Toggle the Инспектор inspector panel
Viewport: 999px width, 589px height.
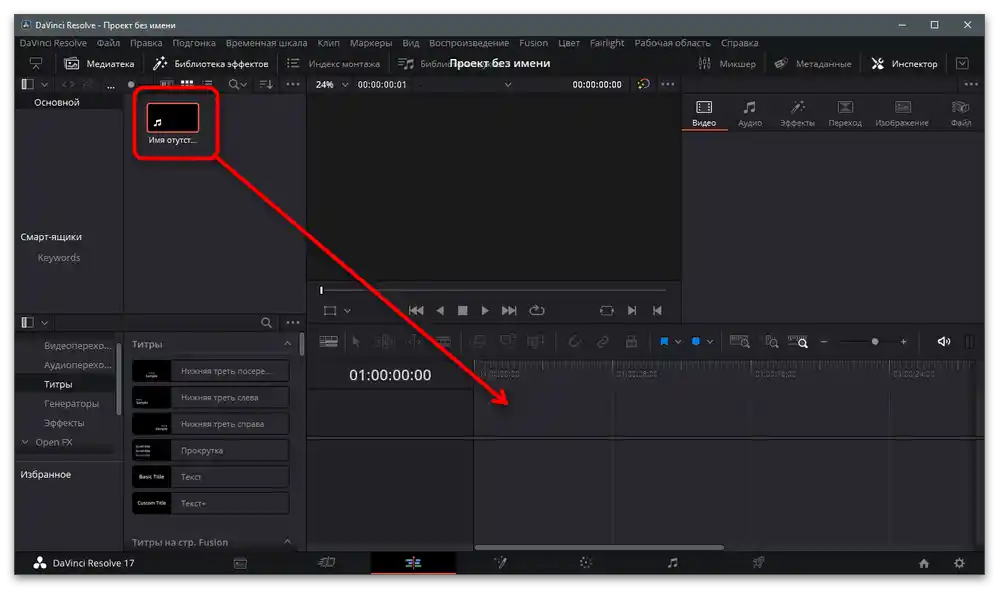(904, 64)
